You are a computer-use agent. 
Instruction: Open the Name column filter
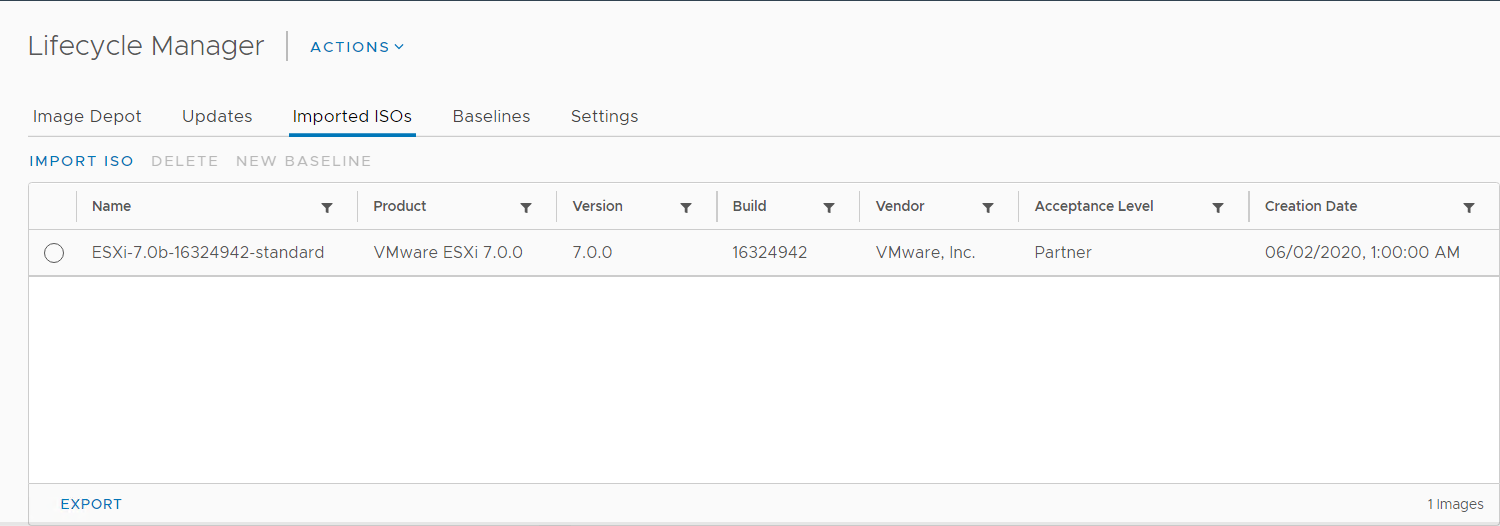click(x=327, y=208)
